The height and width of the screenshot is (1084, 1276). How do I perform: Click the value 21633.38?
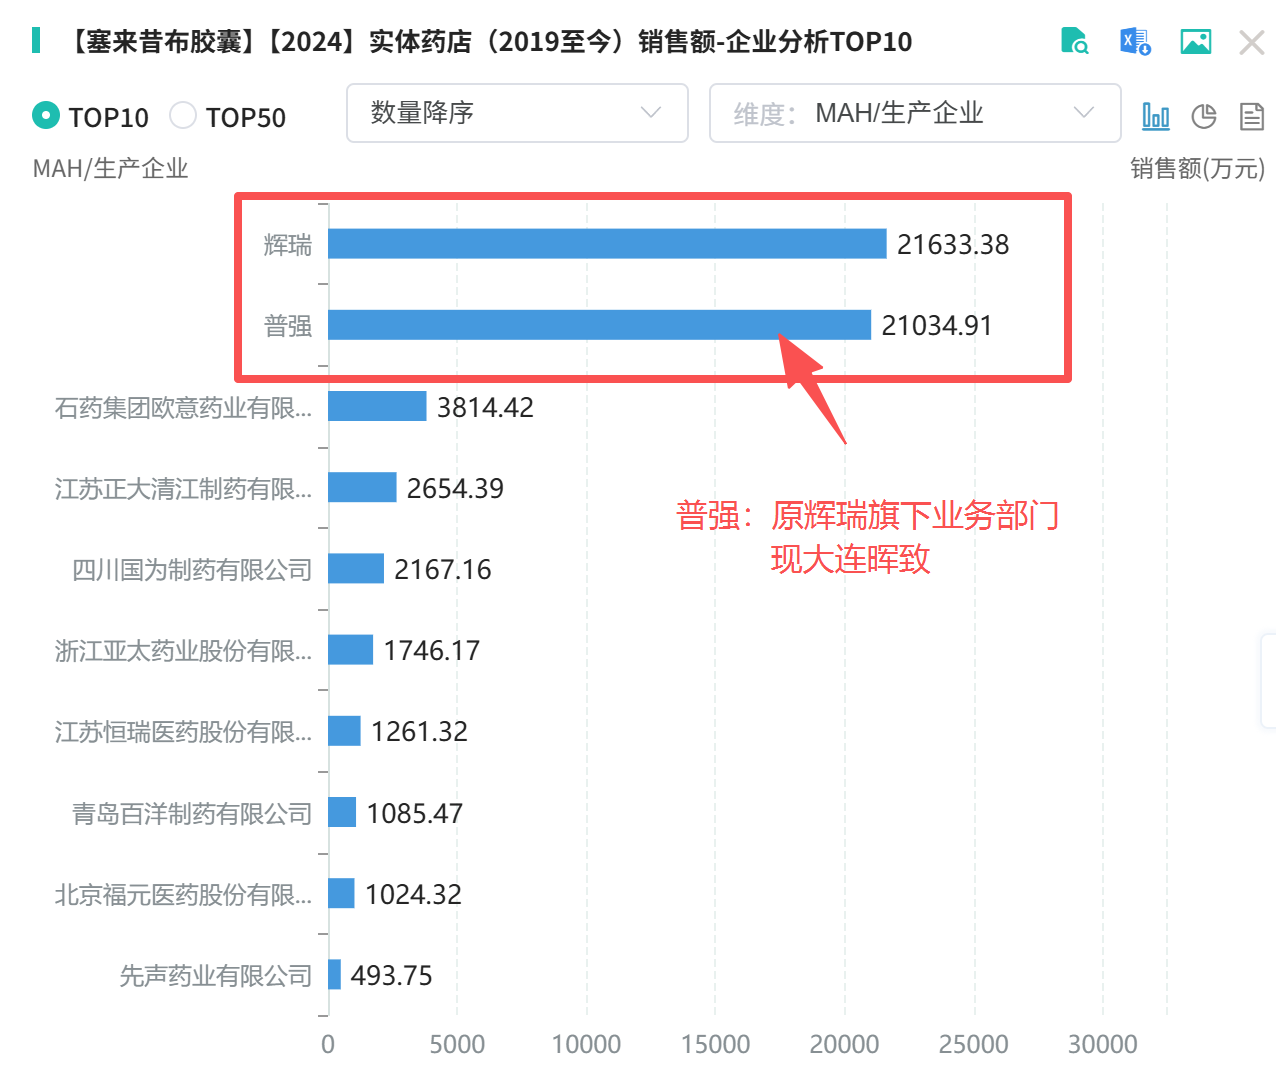coord(953,244)
